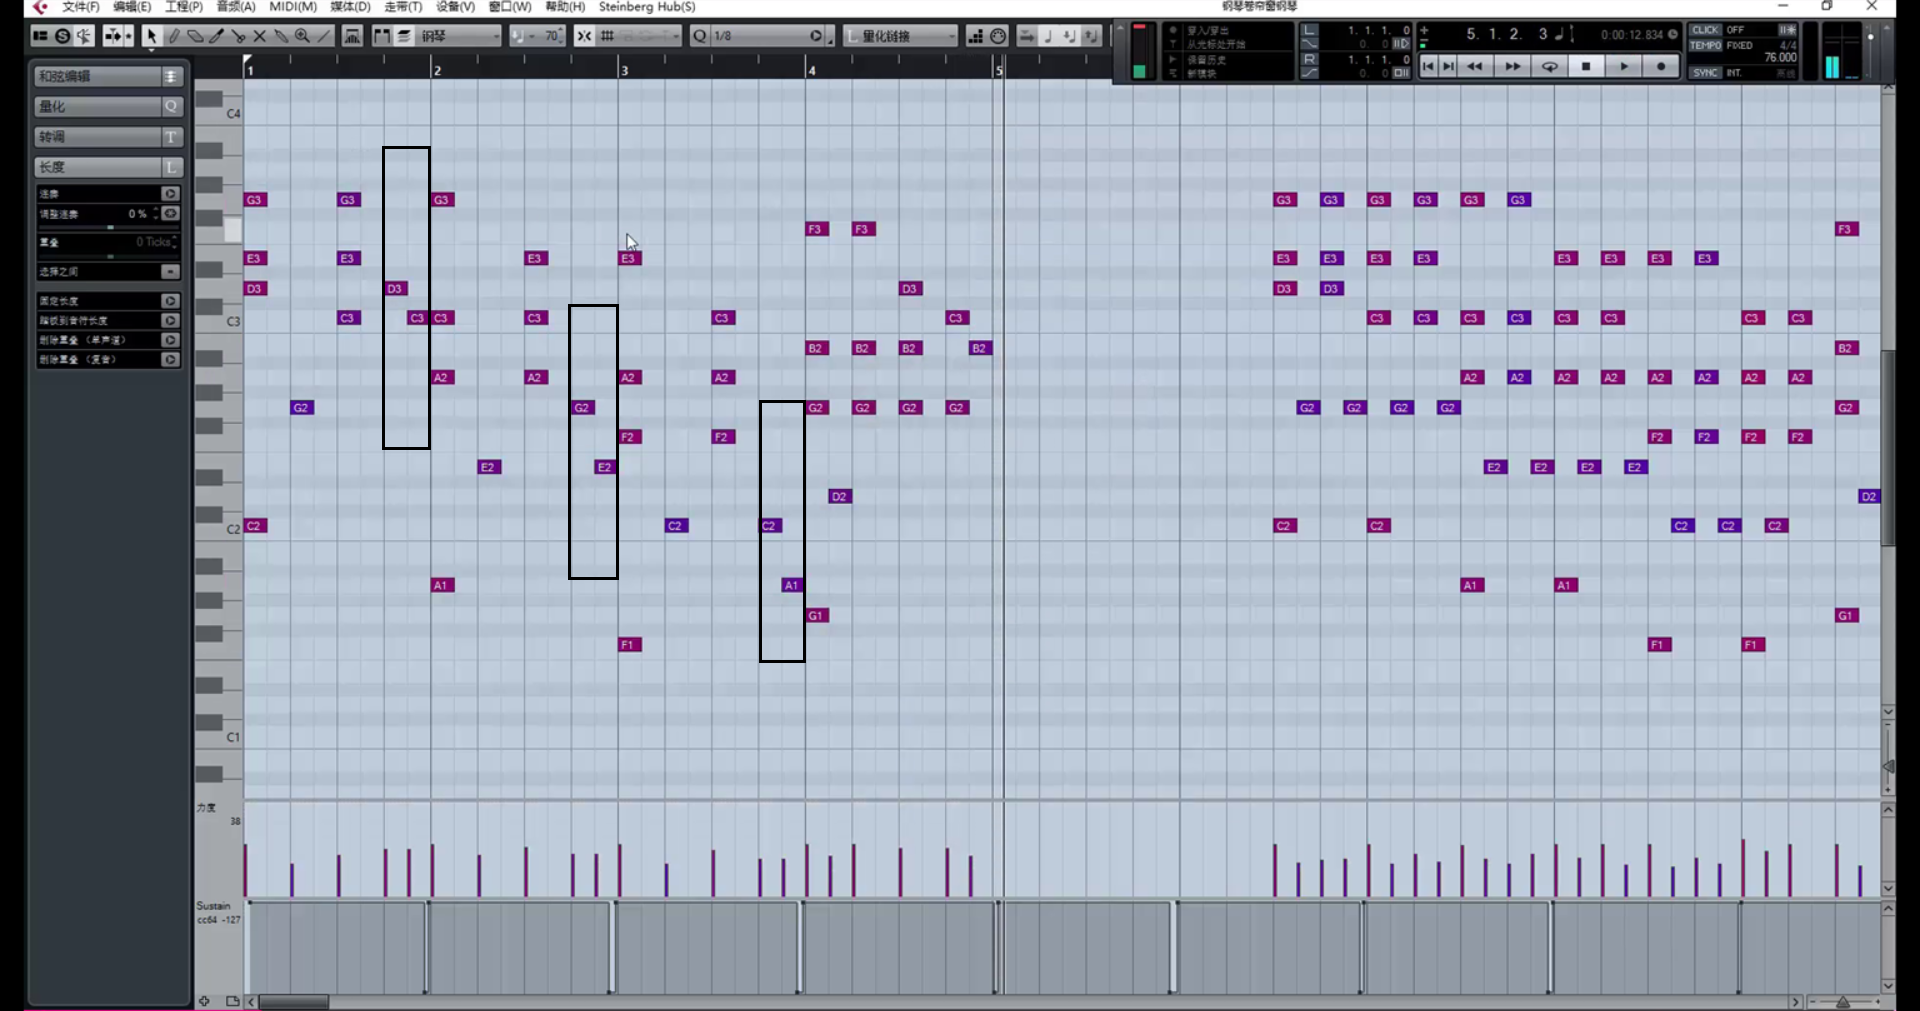The image size is (1920, 1011).
Task: Click the left locator L button
Action: [x=1309, y=30]
